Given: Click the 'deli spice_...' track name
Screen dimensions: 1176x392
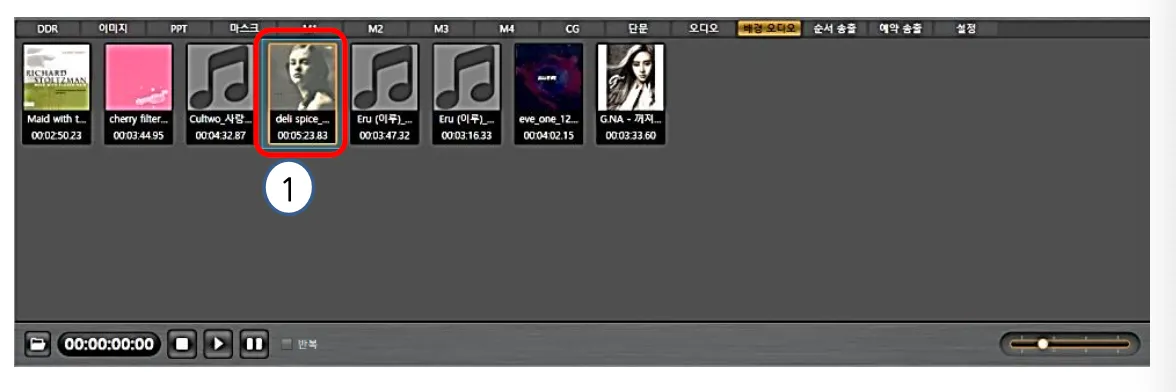Looking at the screenshot, I should point(302,120).
